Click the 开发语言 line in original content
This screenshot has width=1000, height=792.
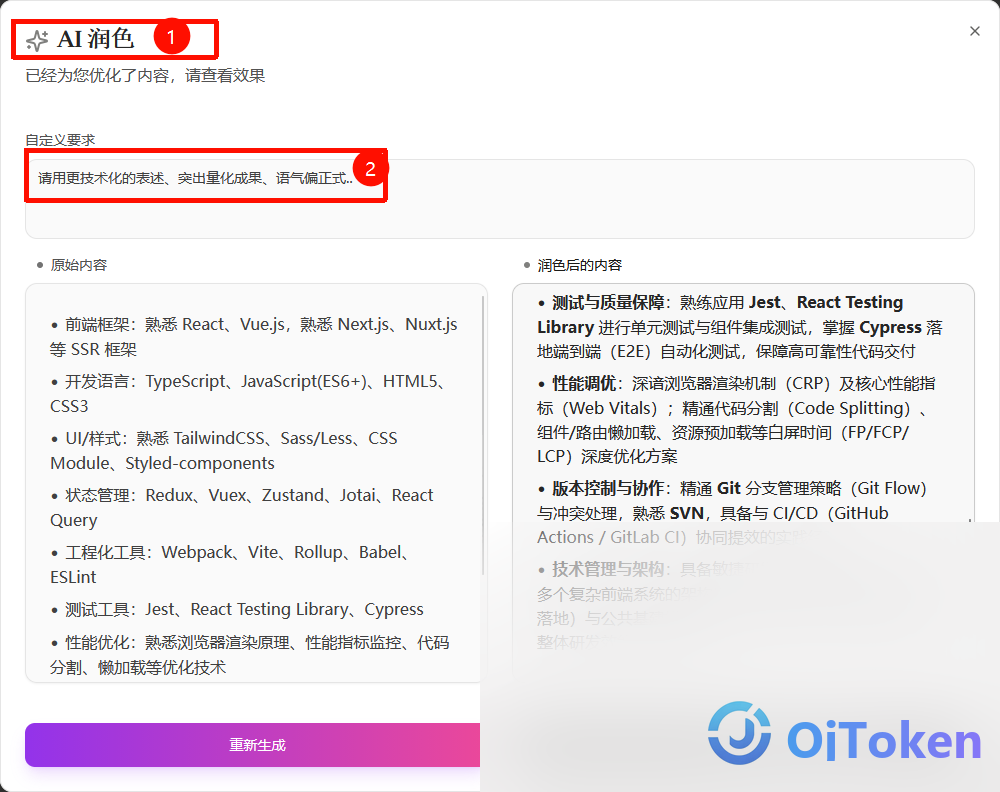(x=249, y=393)
